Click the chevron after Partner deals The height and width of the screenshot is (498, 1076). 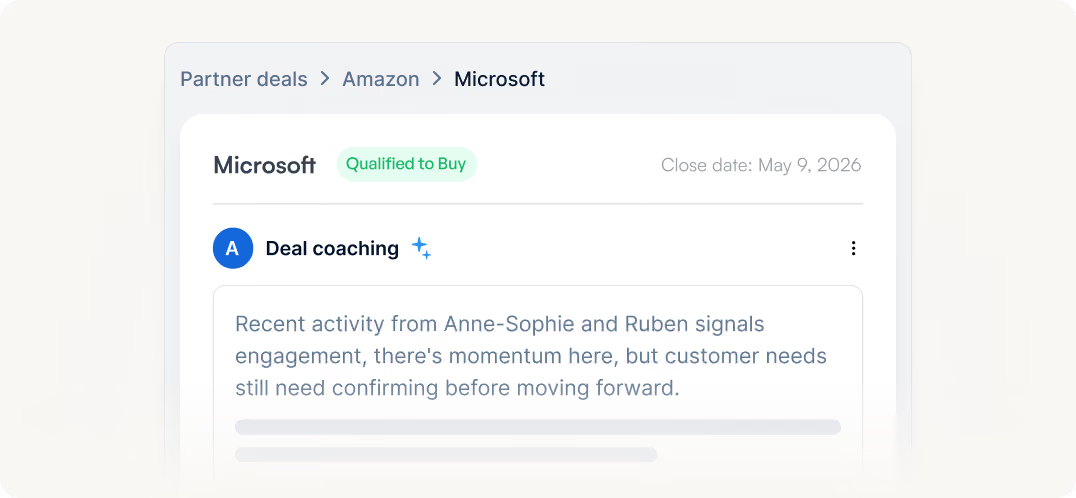pos(325,79)
